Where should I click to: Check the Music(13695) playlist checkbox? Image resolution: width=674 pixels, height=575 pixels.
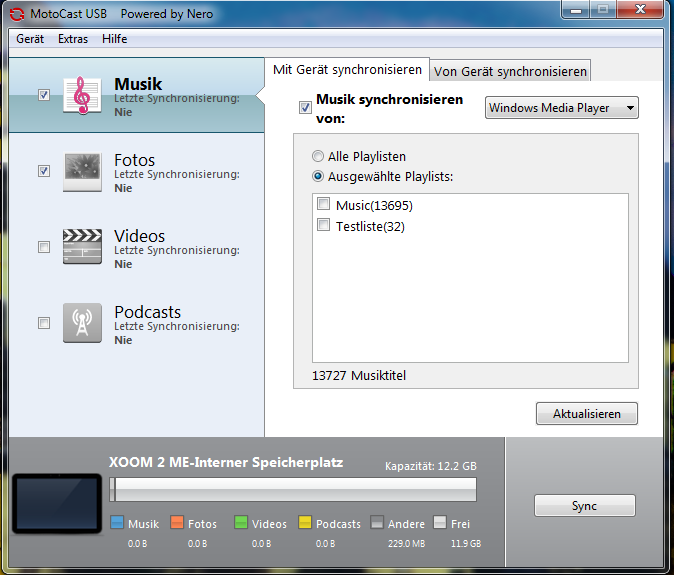pyautogui.click(x=323, y=204)
